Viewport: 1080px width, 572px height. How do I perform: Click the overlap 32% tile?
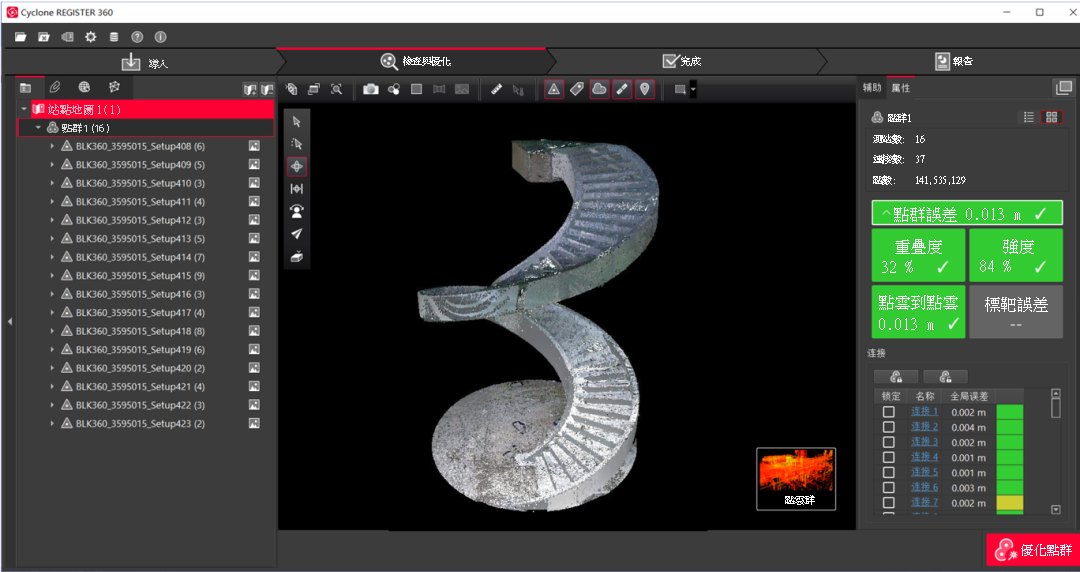coord(918,256)
